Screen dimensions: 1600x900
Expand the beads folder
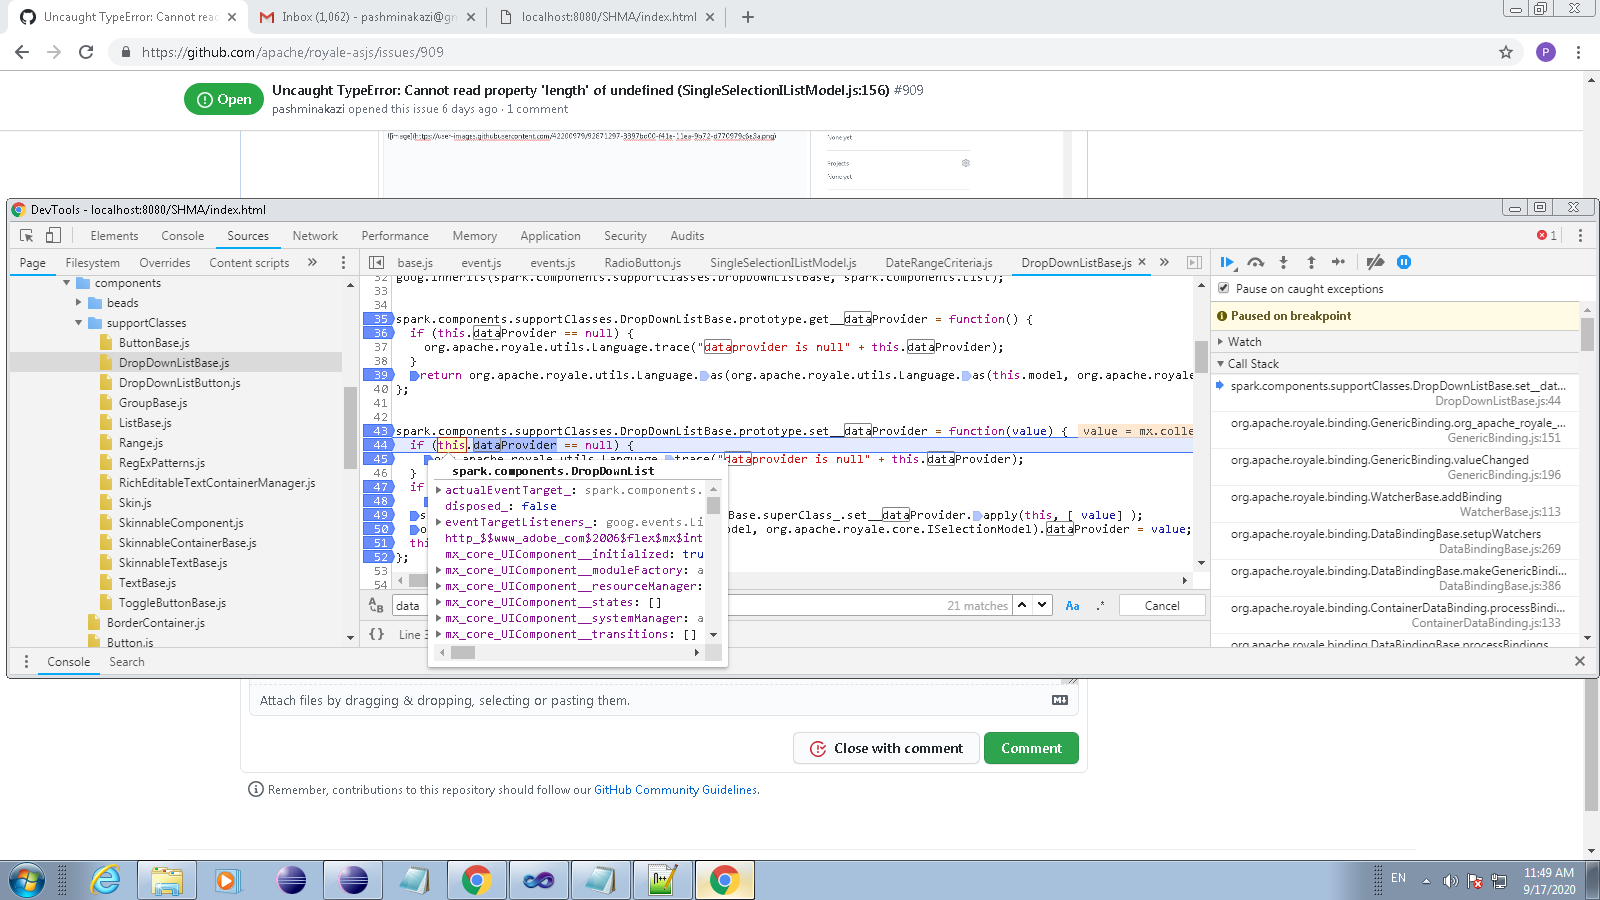tap(78, 303)
